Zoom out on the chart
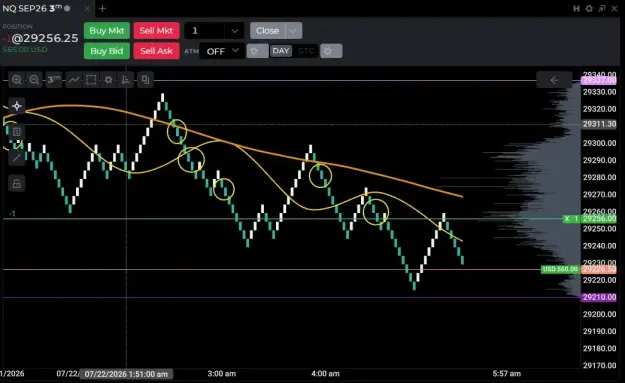This screenshot has height=383, width=625. pos(34,80)
